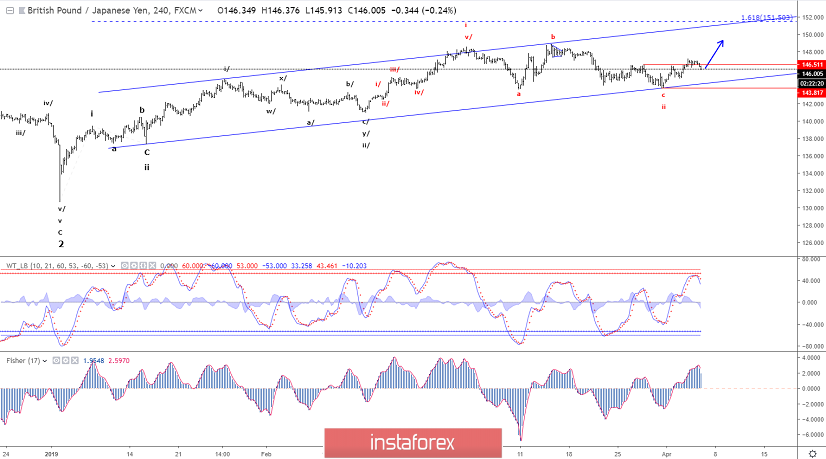
Task: Click the 4.0000 Fisher pane axis label
Action: point(813,358)
